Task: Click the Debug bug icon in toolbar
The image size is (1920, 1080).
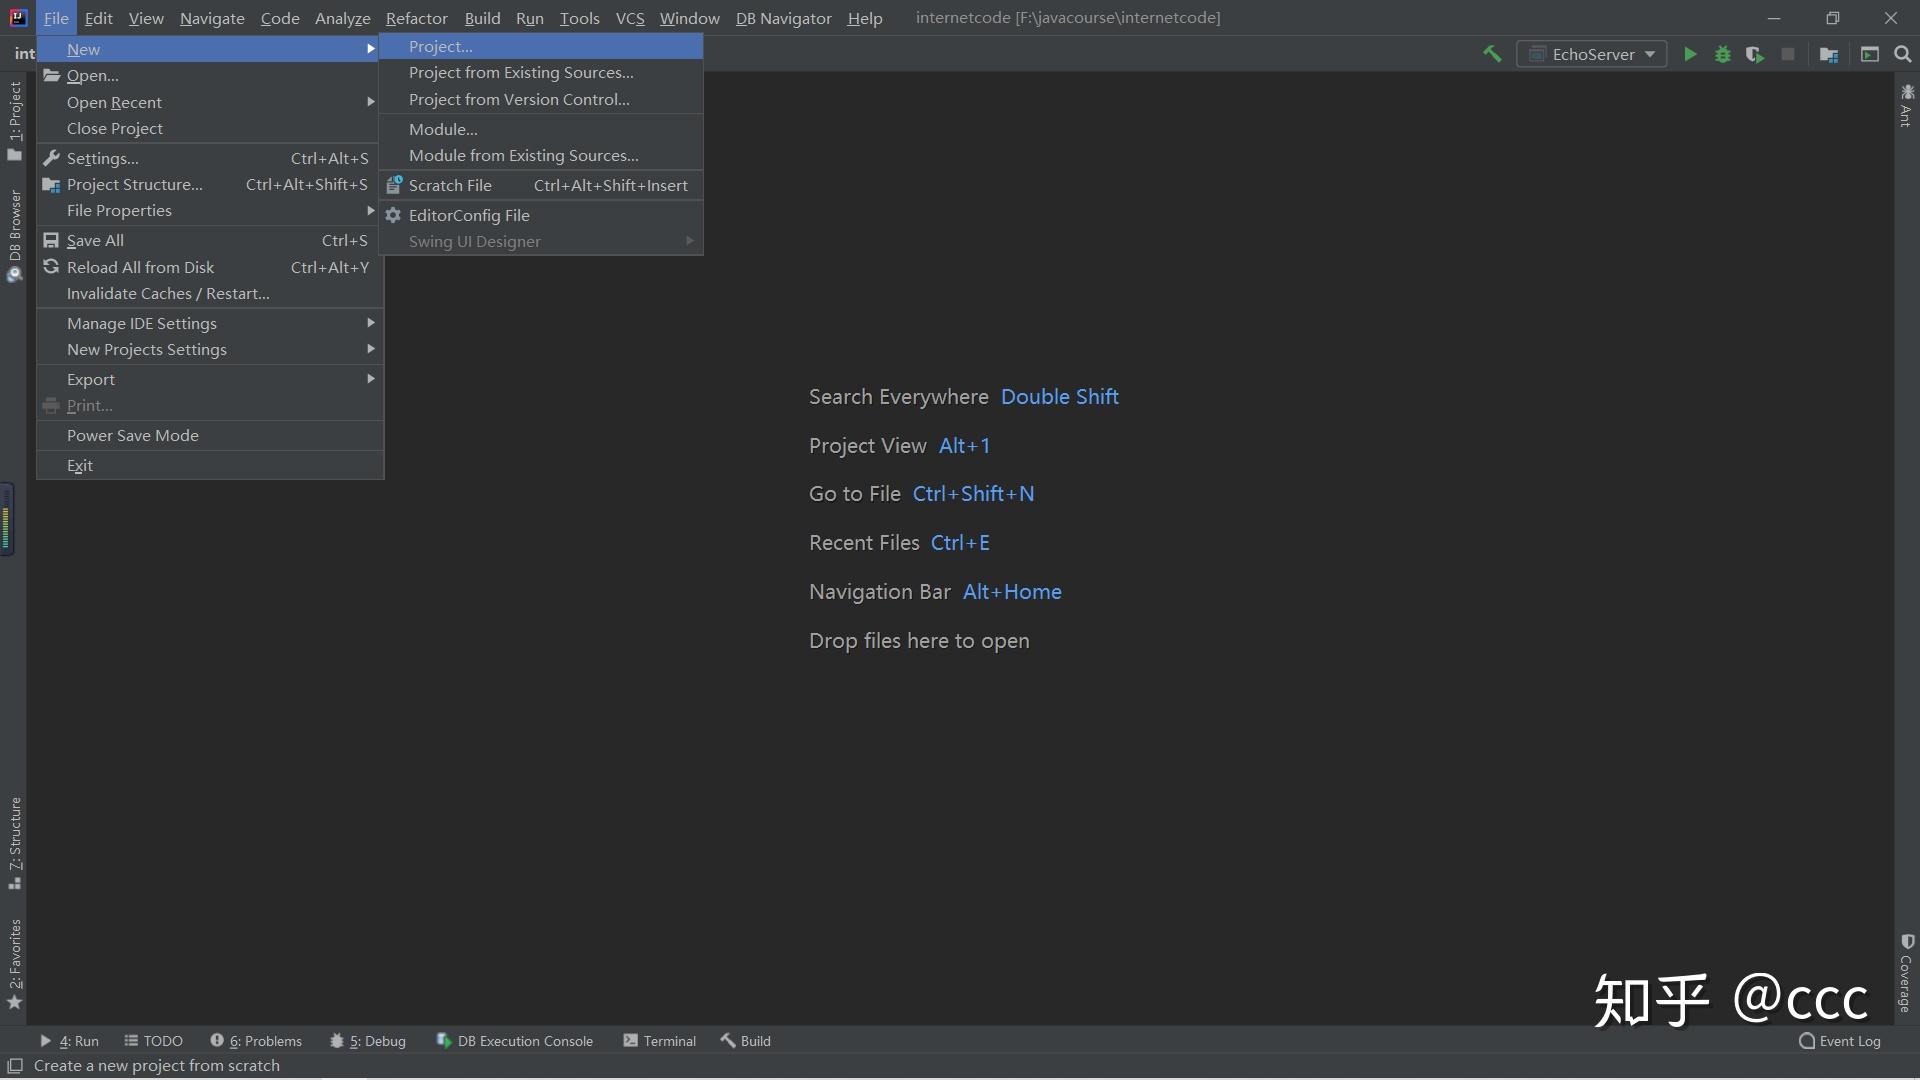Action: [x=1722, y=54]
